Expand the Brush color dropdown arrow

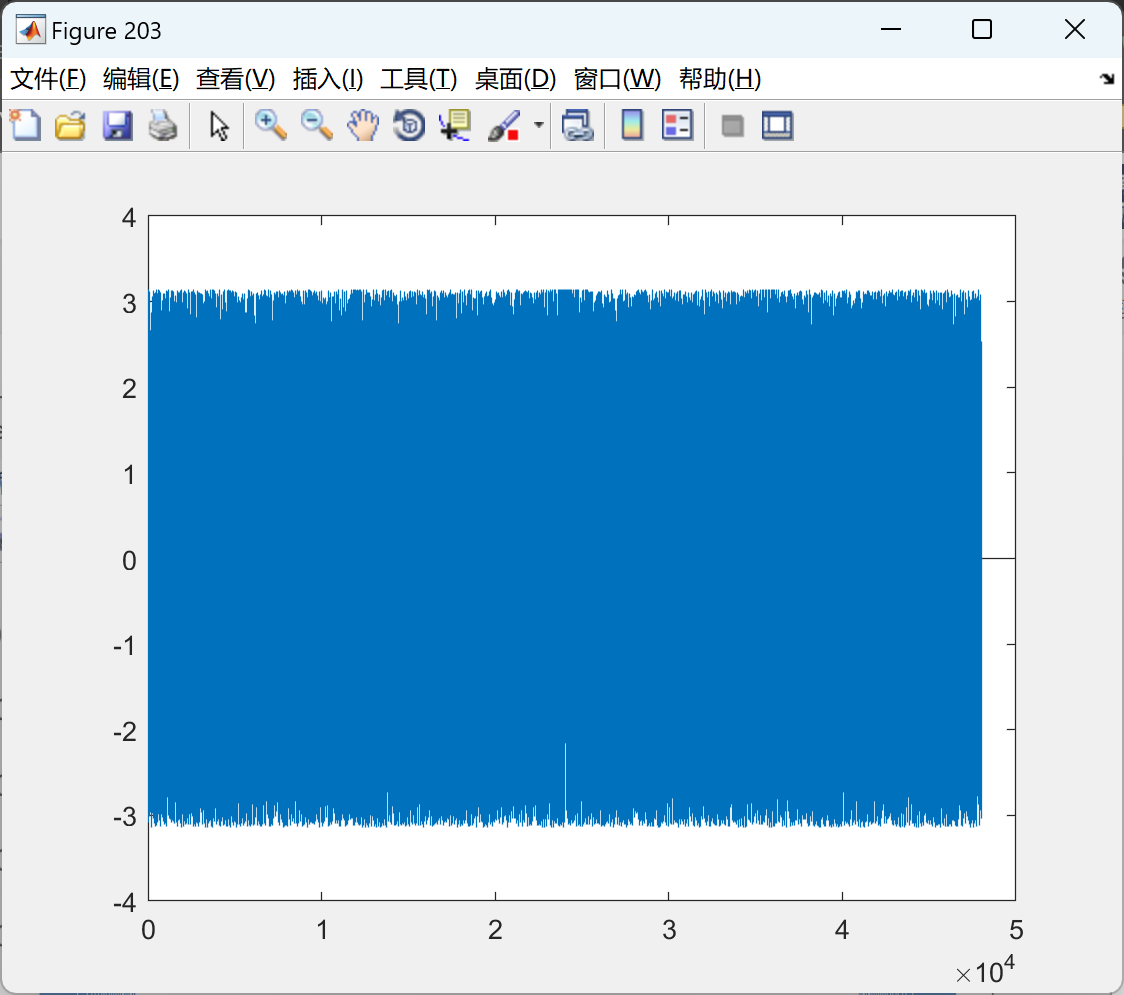click(539, 125)
